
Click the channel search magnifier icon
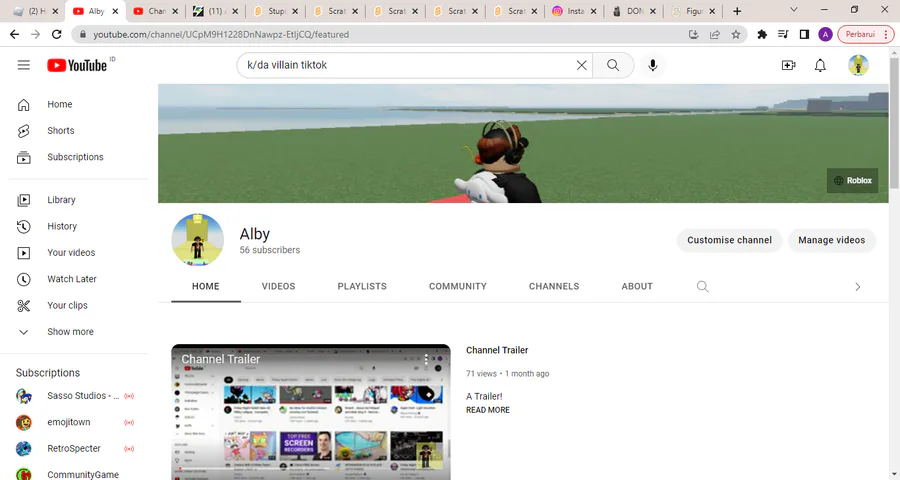click(x=703, y=287)
